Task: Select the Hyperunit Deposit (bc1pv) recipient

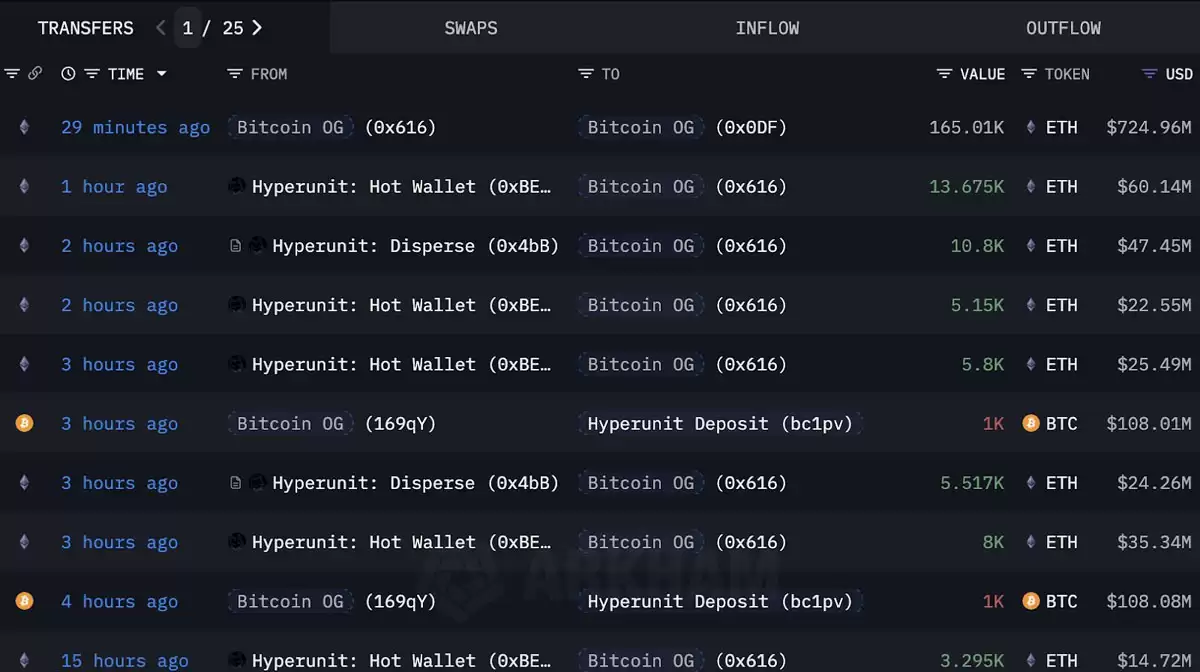Action: point(719,423)
